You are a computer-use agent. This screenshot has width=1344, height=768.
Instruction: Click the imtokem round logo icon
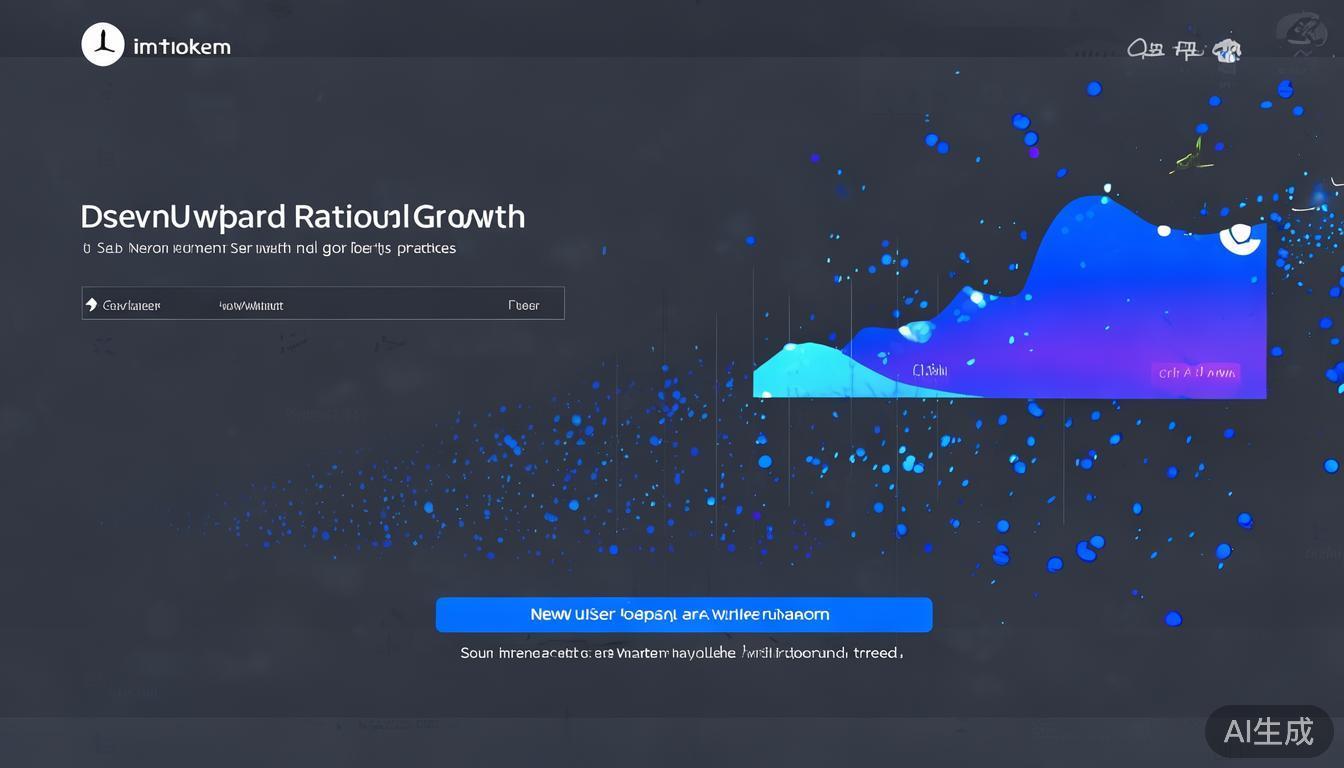pos(102,46)
